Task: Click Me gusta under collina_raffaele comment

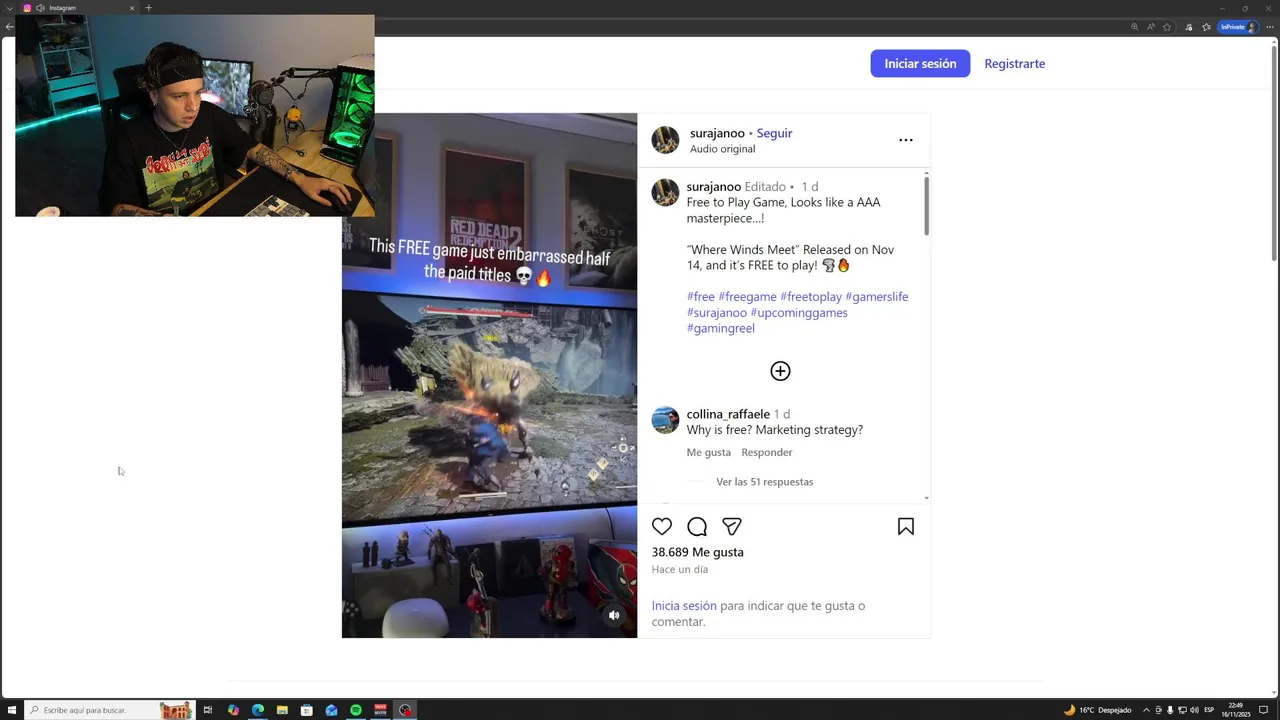Action: pos(708,452)
